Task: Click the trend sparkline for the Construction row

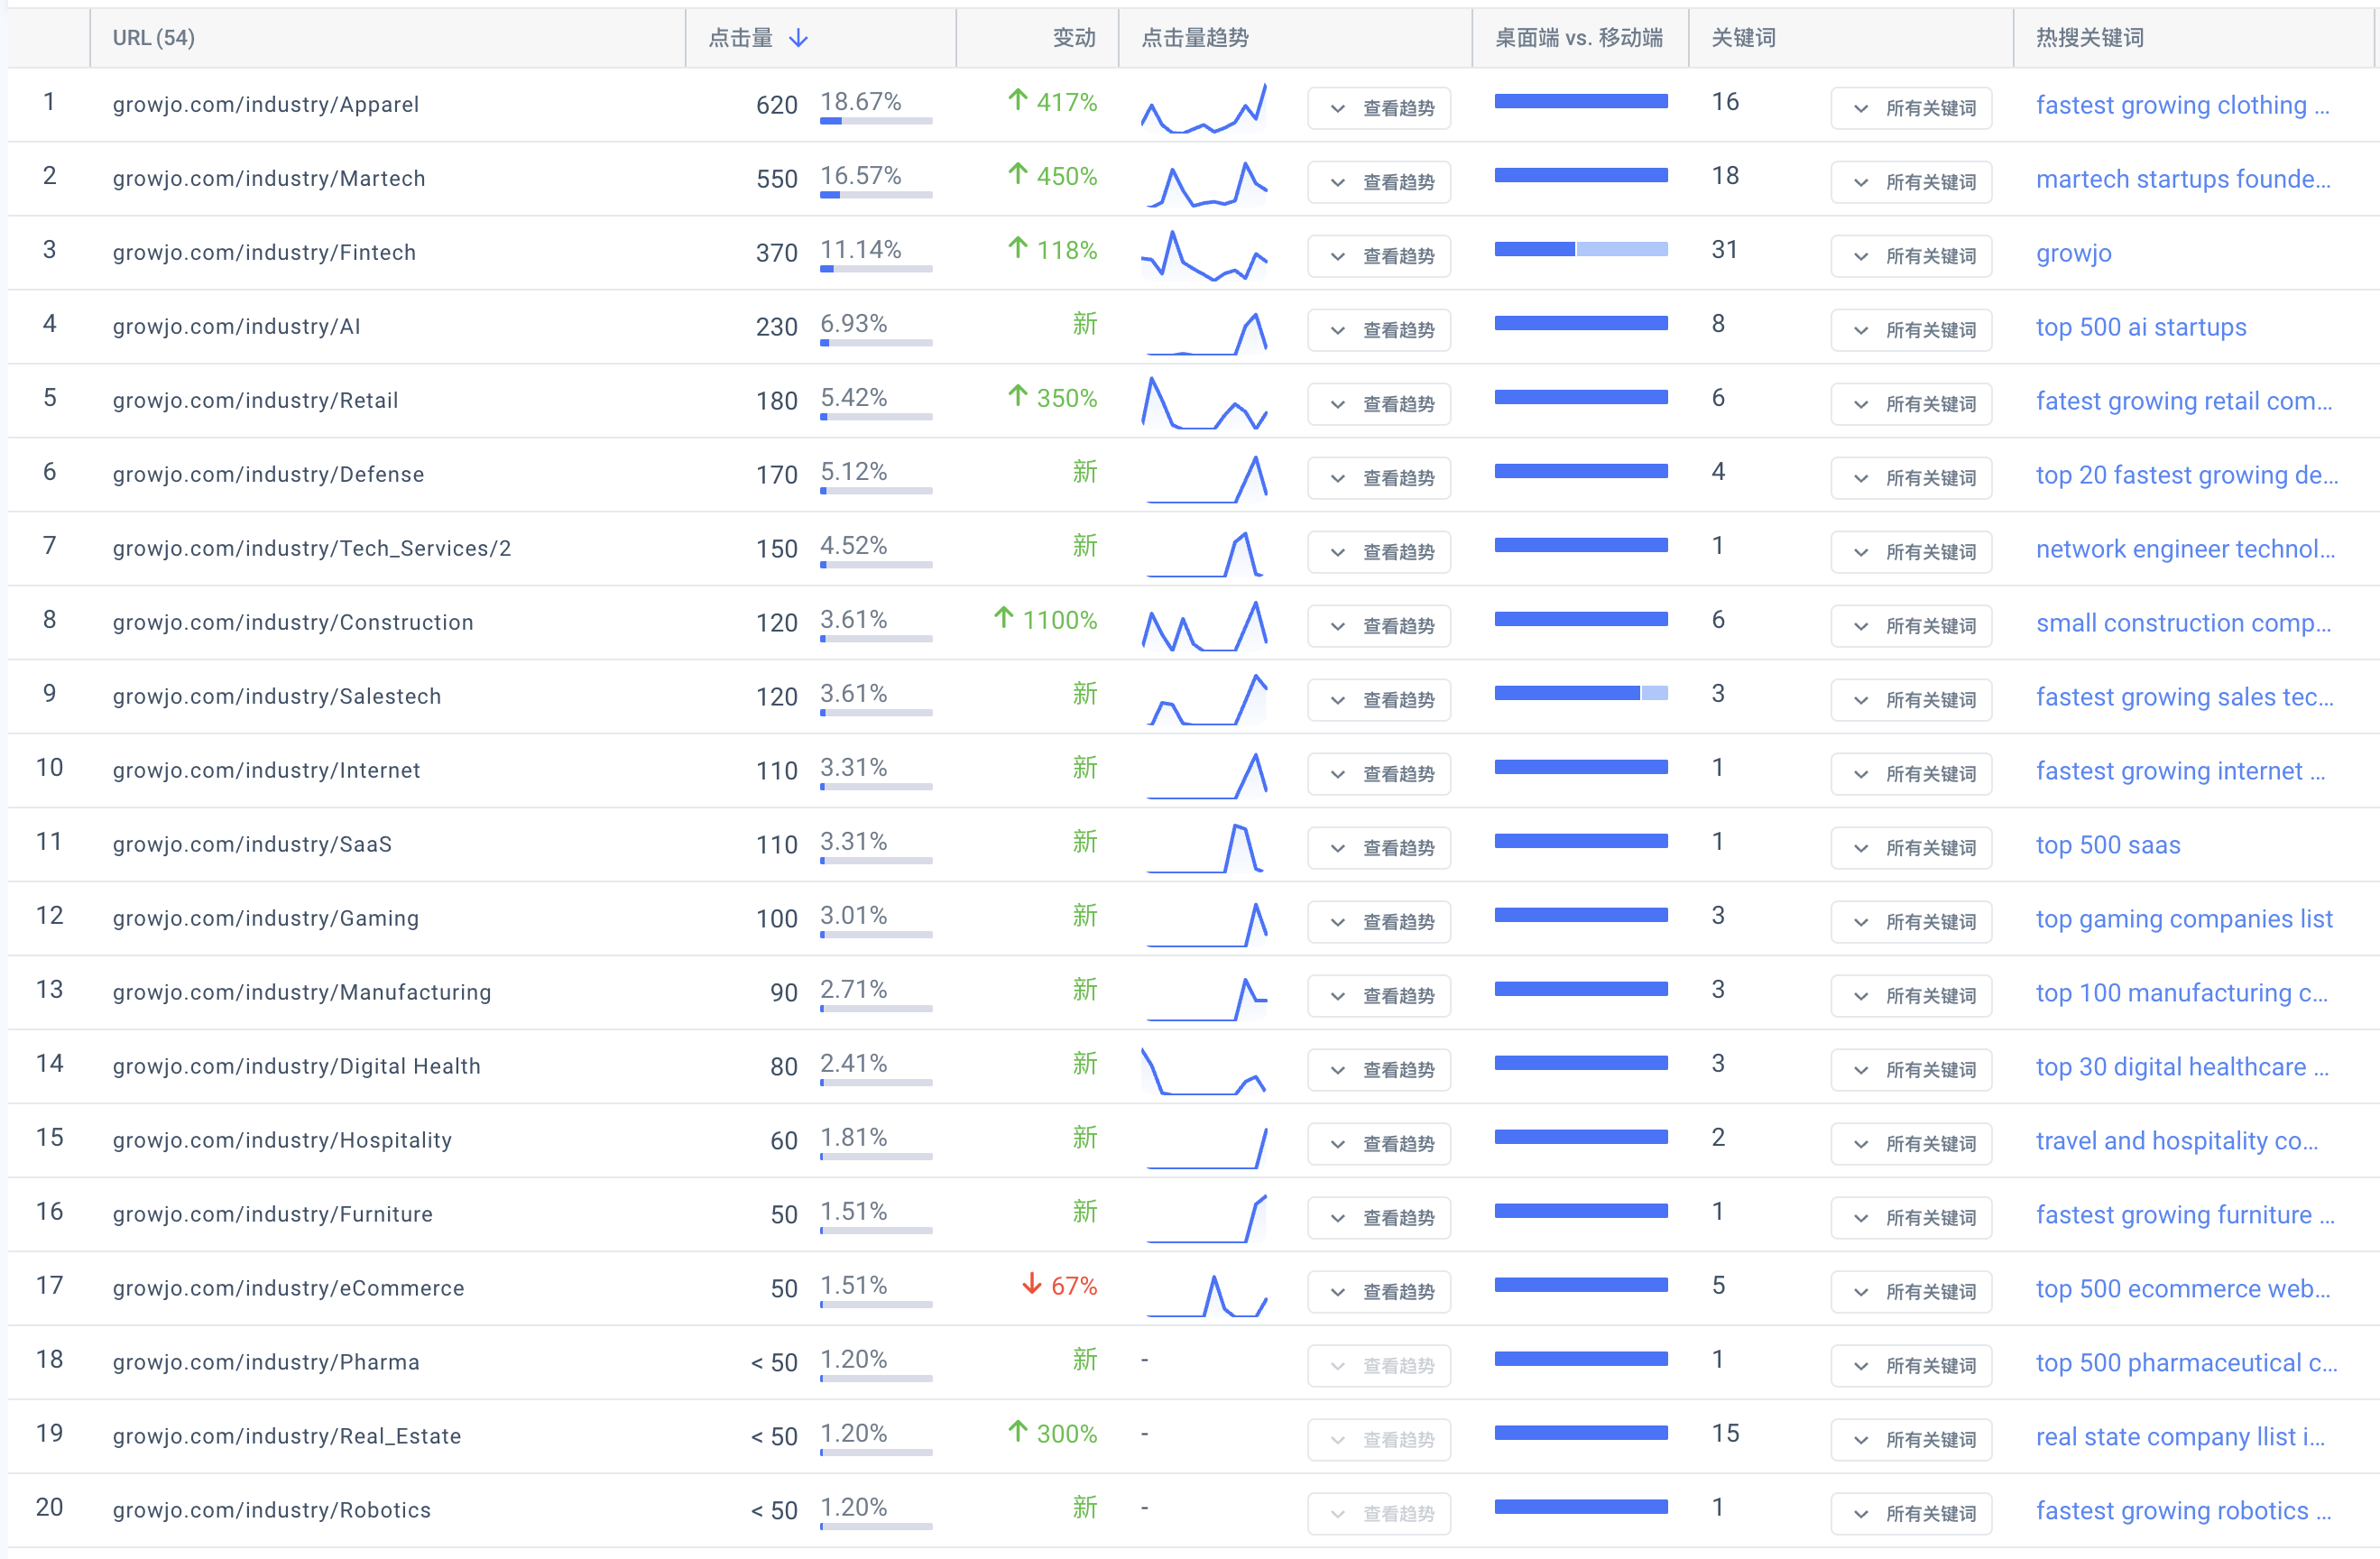Action: (1204, 626)
